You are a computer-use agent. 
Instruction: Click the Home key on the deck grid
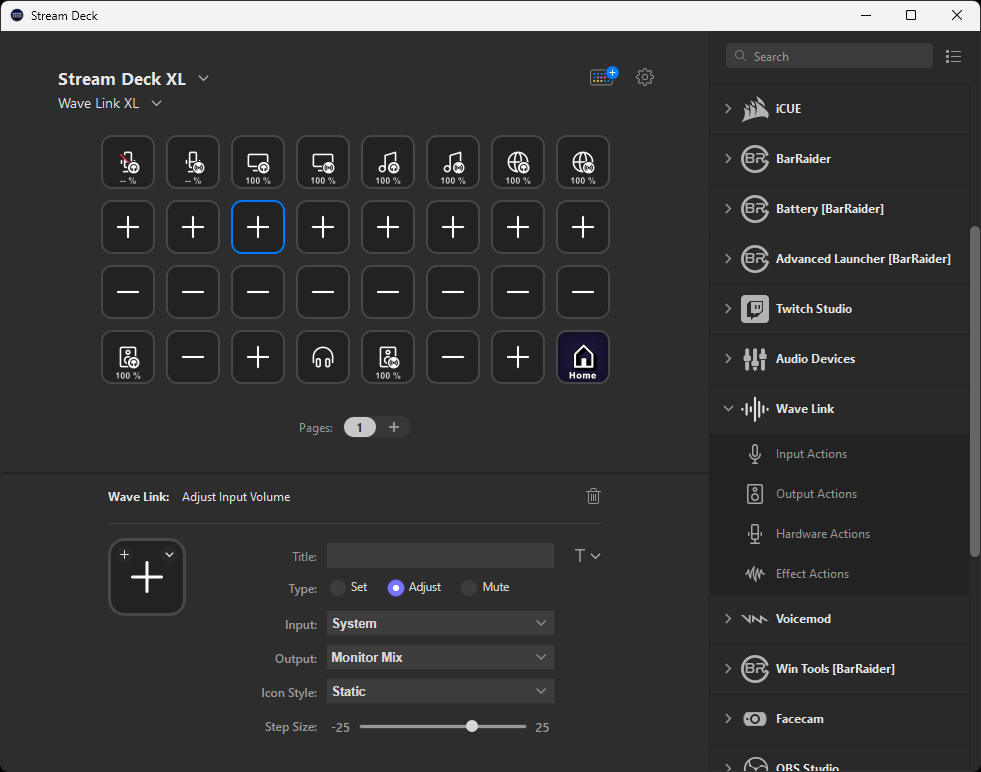pos(582,357)
